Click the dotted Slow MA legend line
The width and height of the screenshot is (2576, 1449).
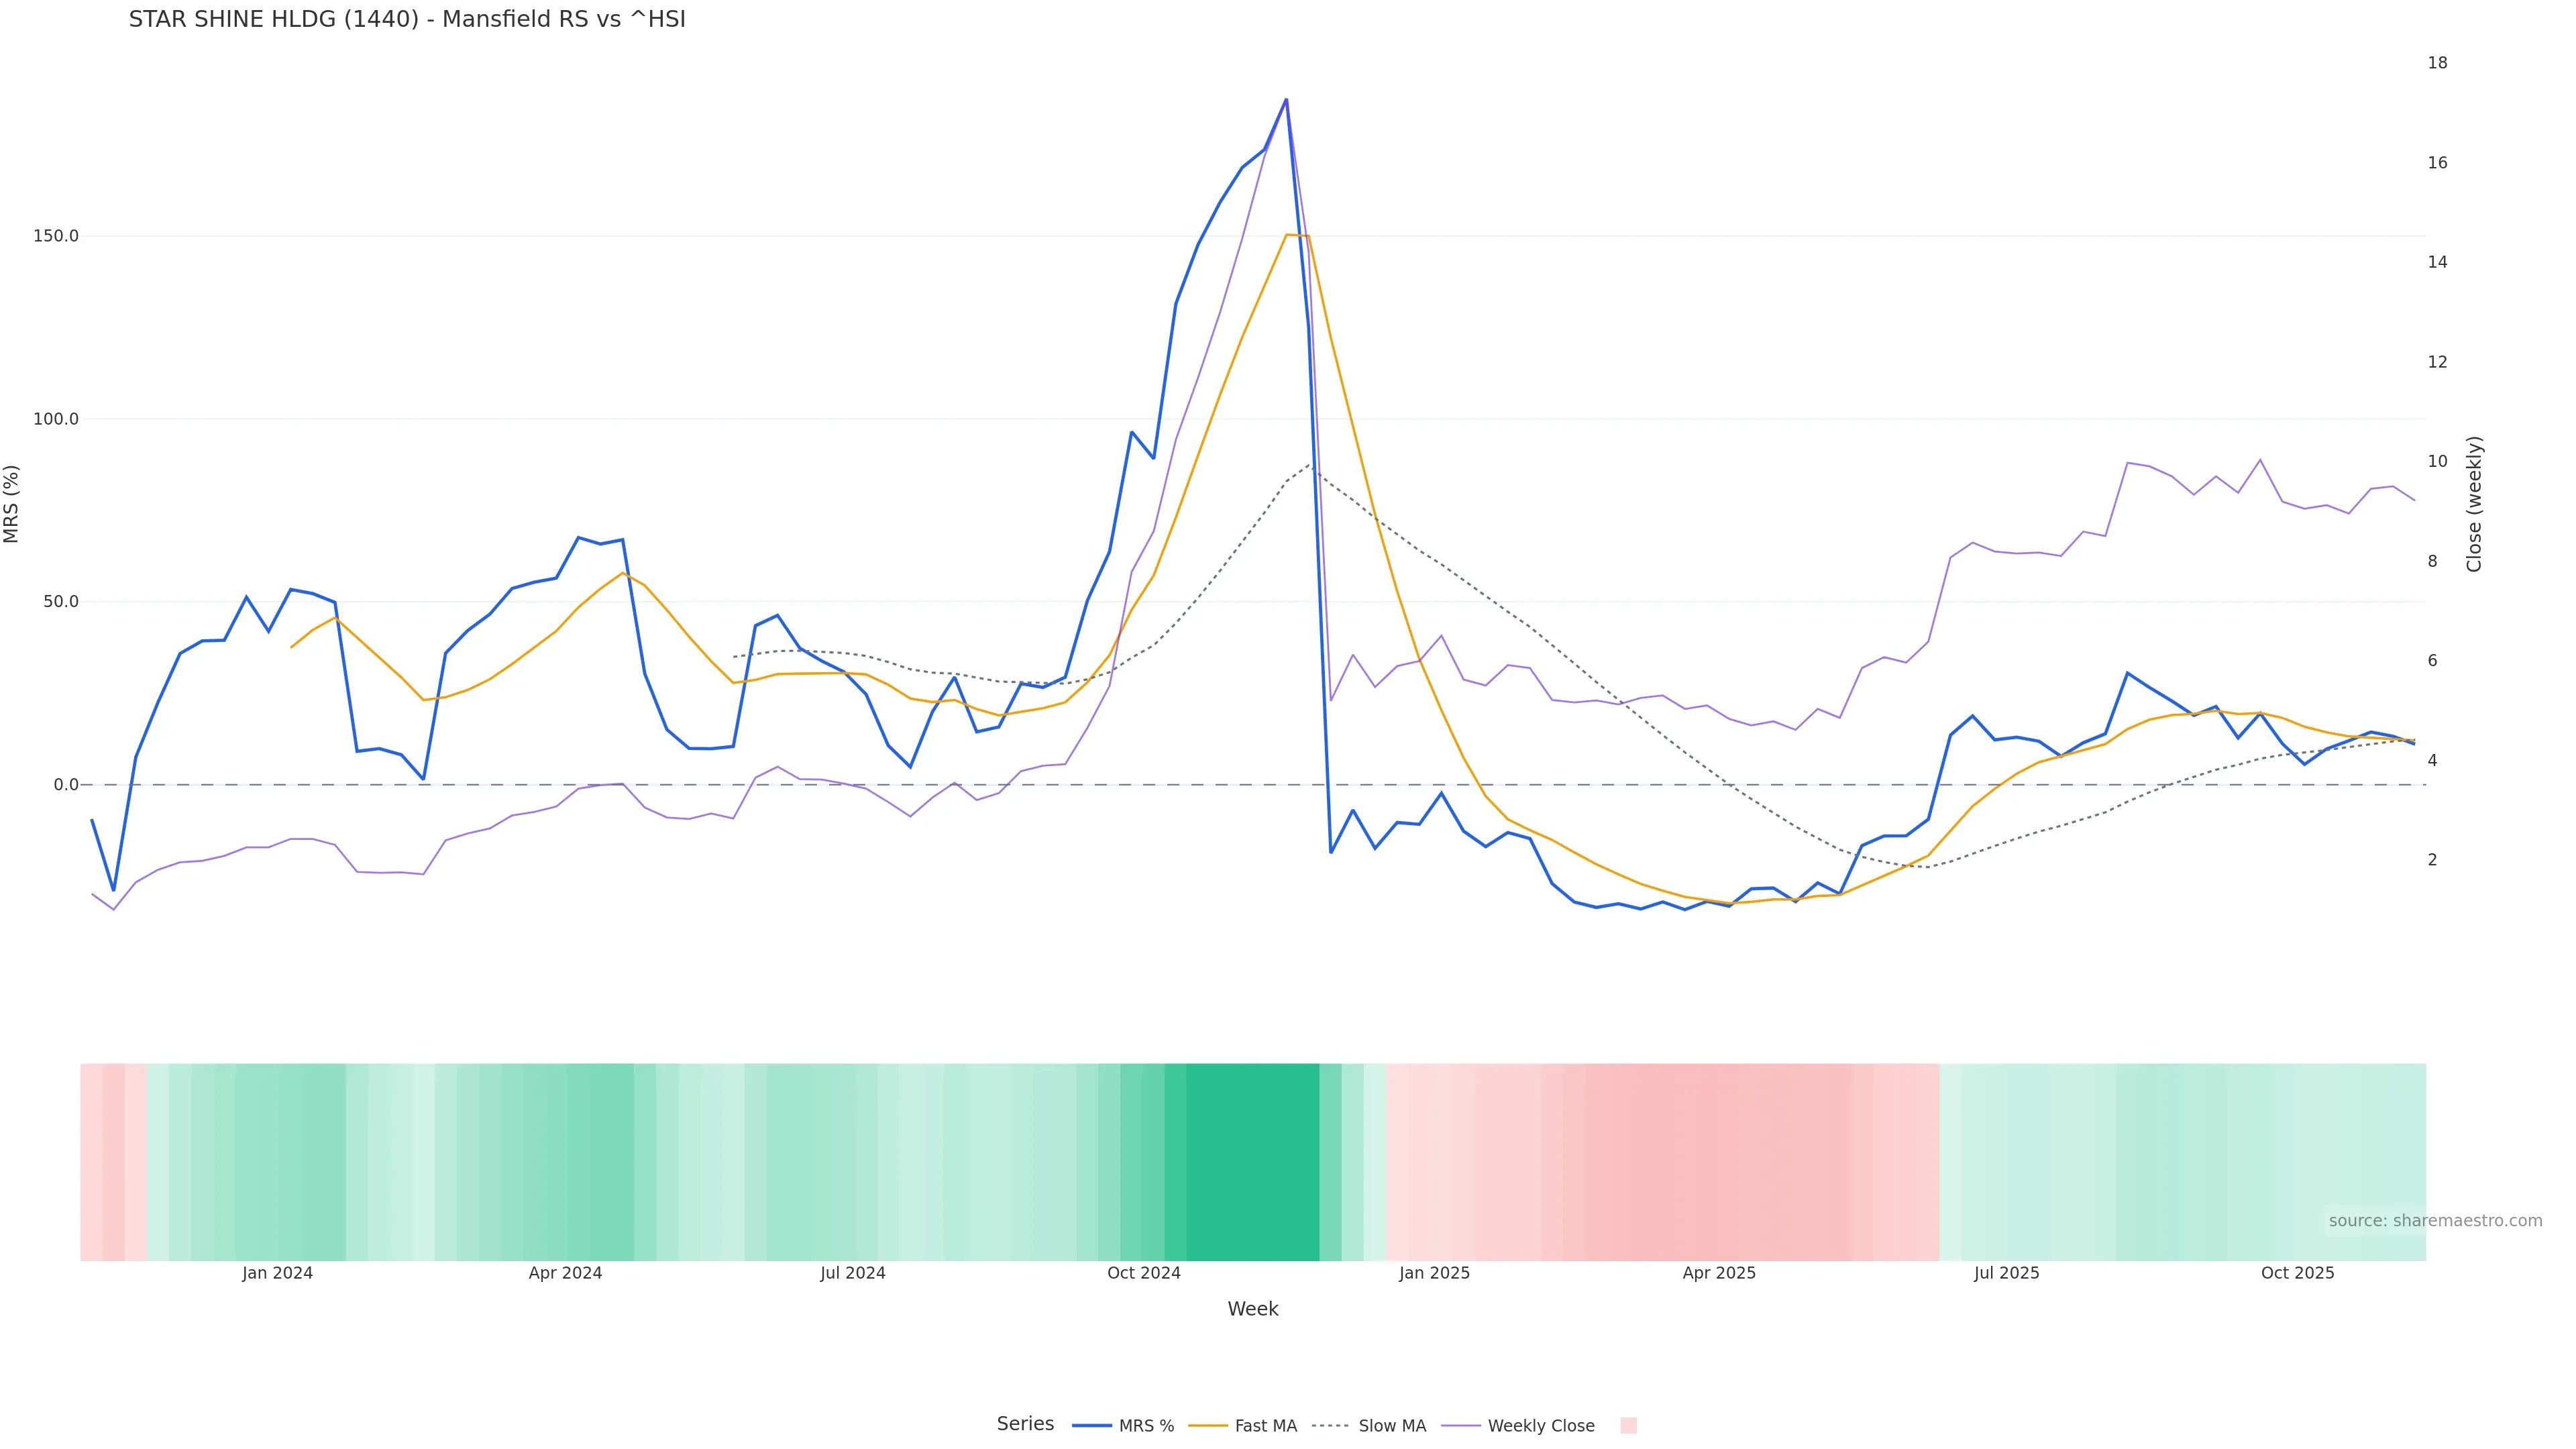coord(1330,1426)
